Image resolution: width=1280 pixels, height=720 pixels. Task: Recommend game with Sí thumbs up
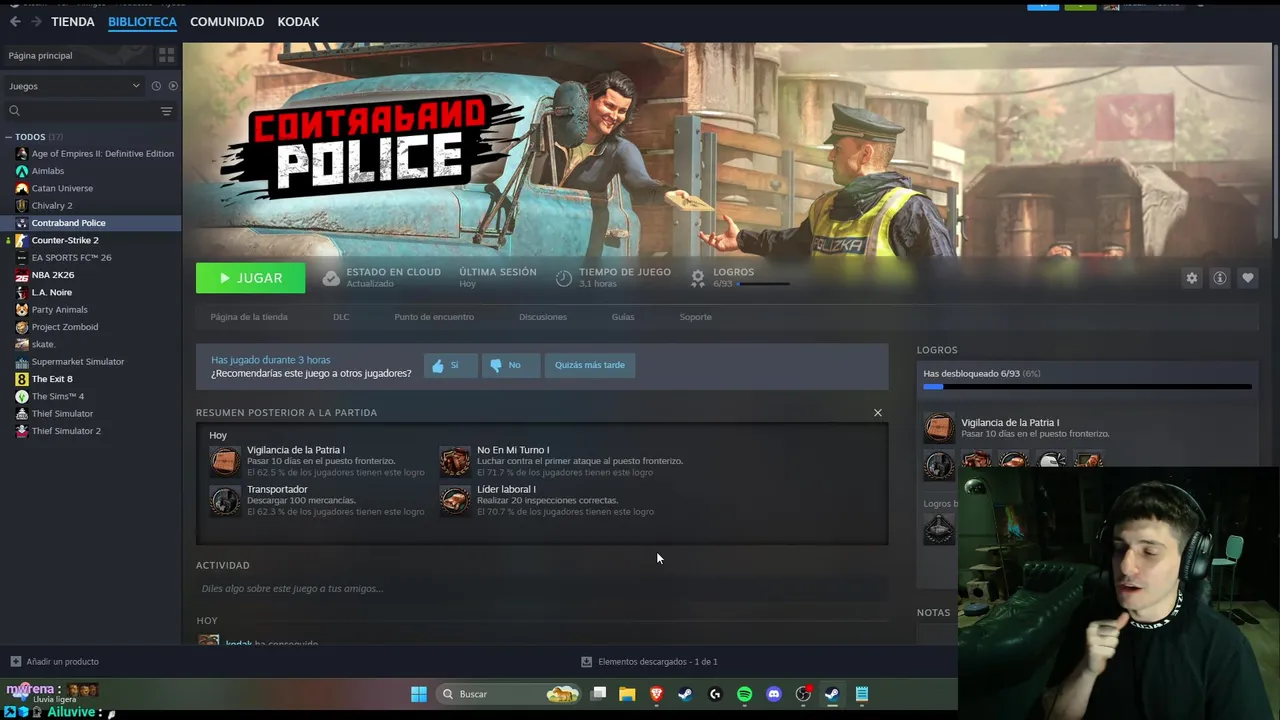450,365
